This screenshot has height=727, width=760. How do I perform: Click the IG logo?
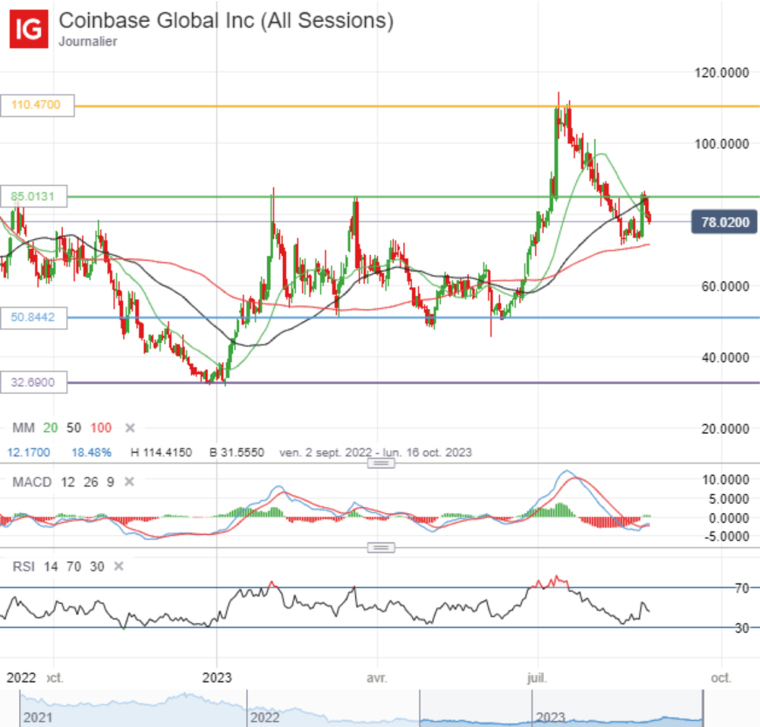[29, 29]
